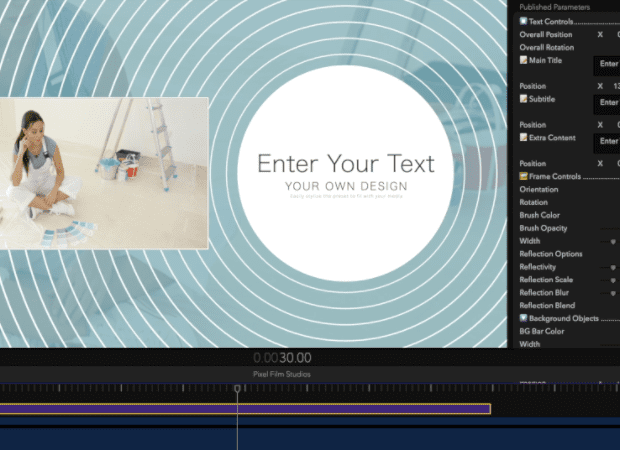Click the Main Title pencil icon

click(523, 60)
